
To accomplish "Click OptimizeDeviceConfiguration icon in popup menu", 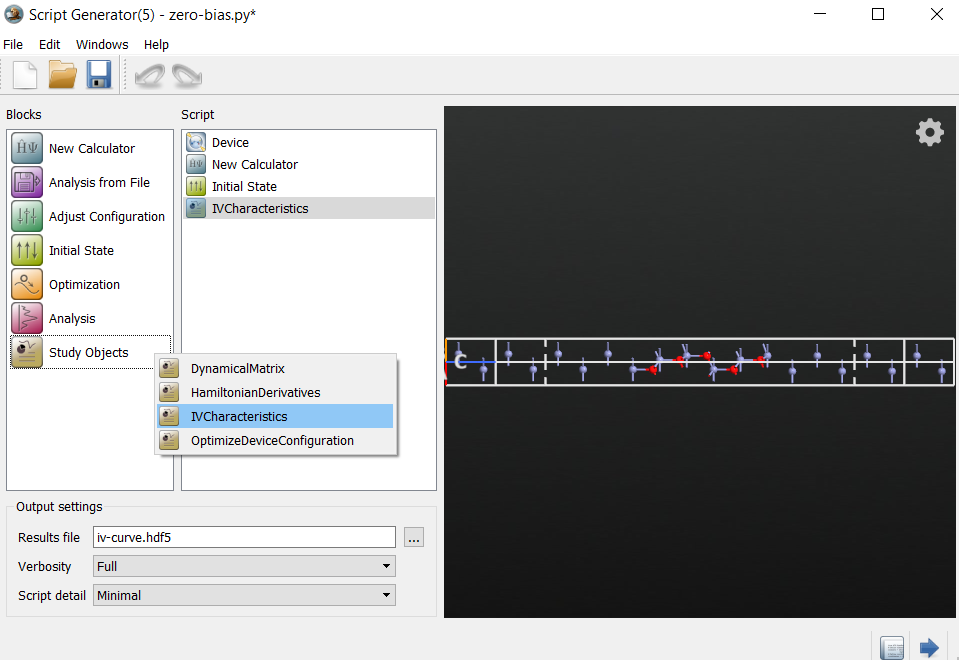I will coord(169,440).
